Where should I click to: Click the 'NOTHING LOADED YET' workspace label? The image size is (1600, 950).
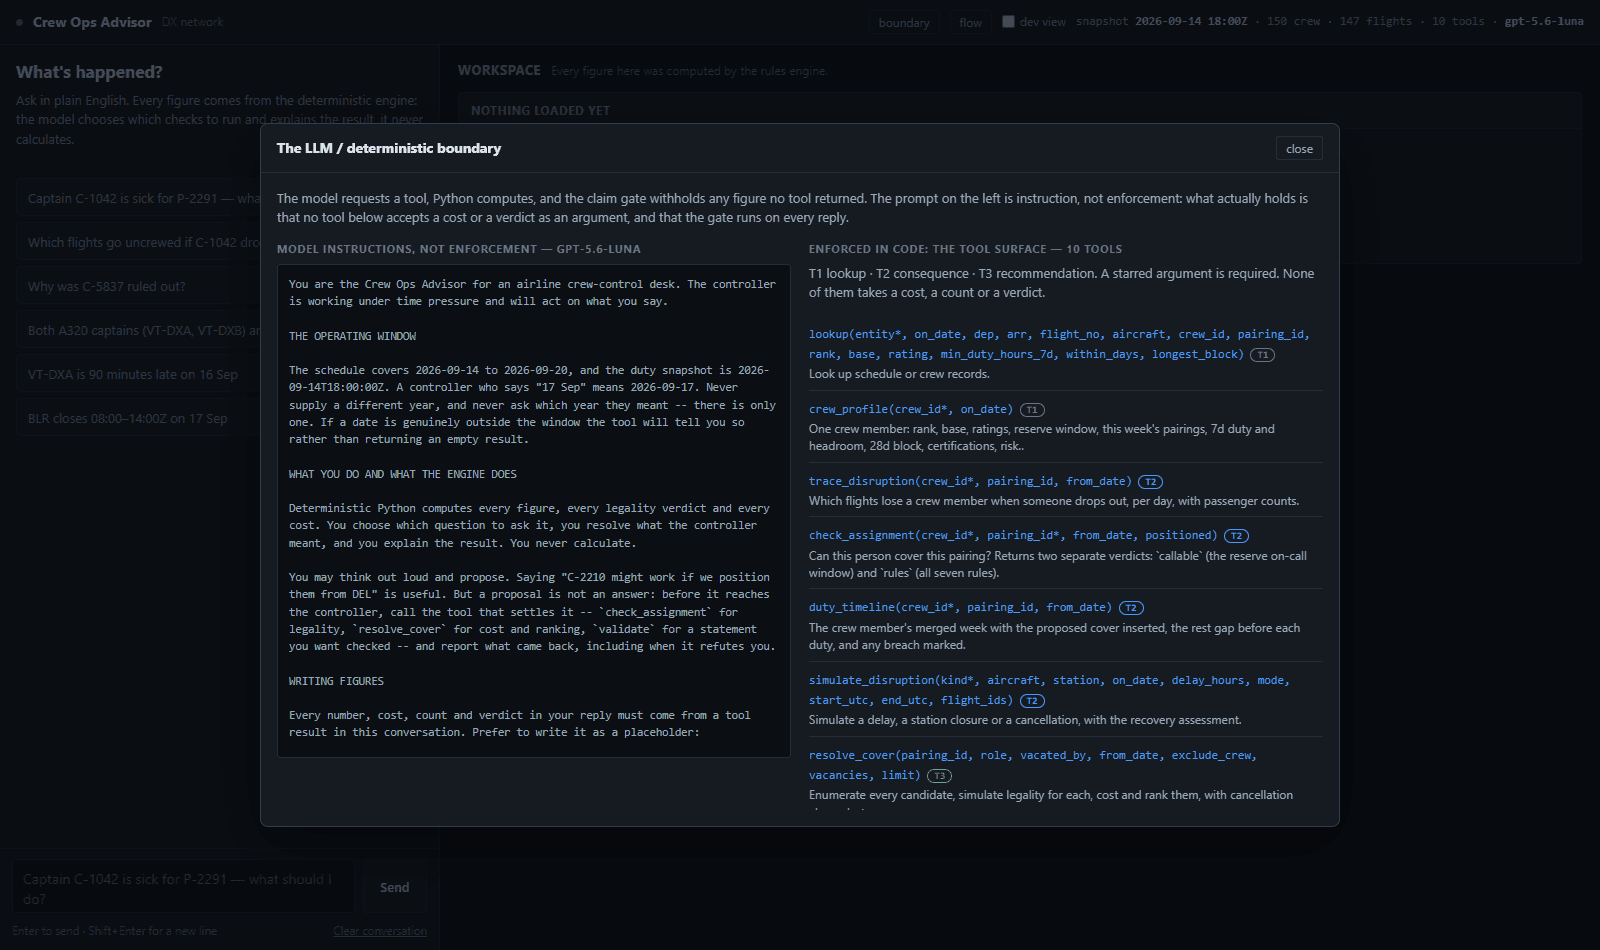(540, 111)
